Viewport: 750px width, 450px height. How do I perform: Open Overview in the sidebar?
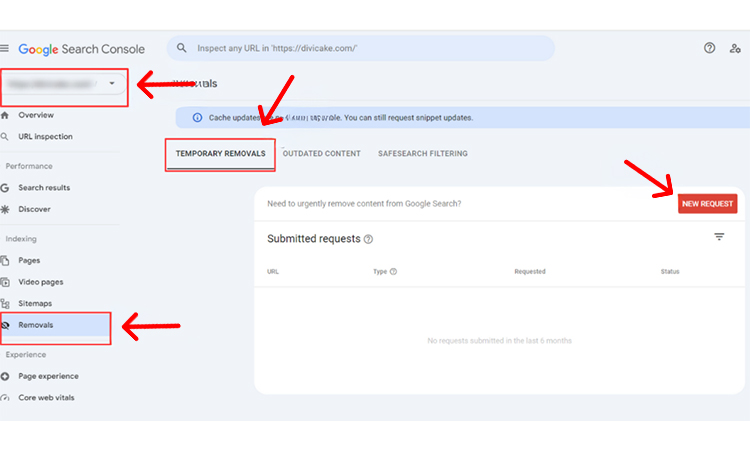click(36, 115)
